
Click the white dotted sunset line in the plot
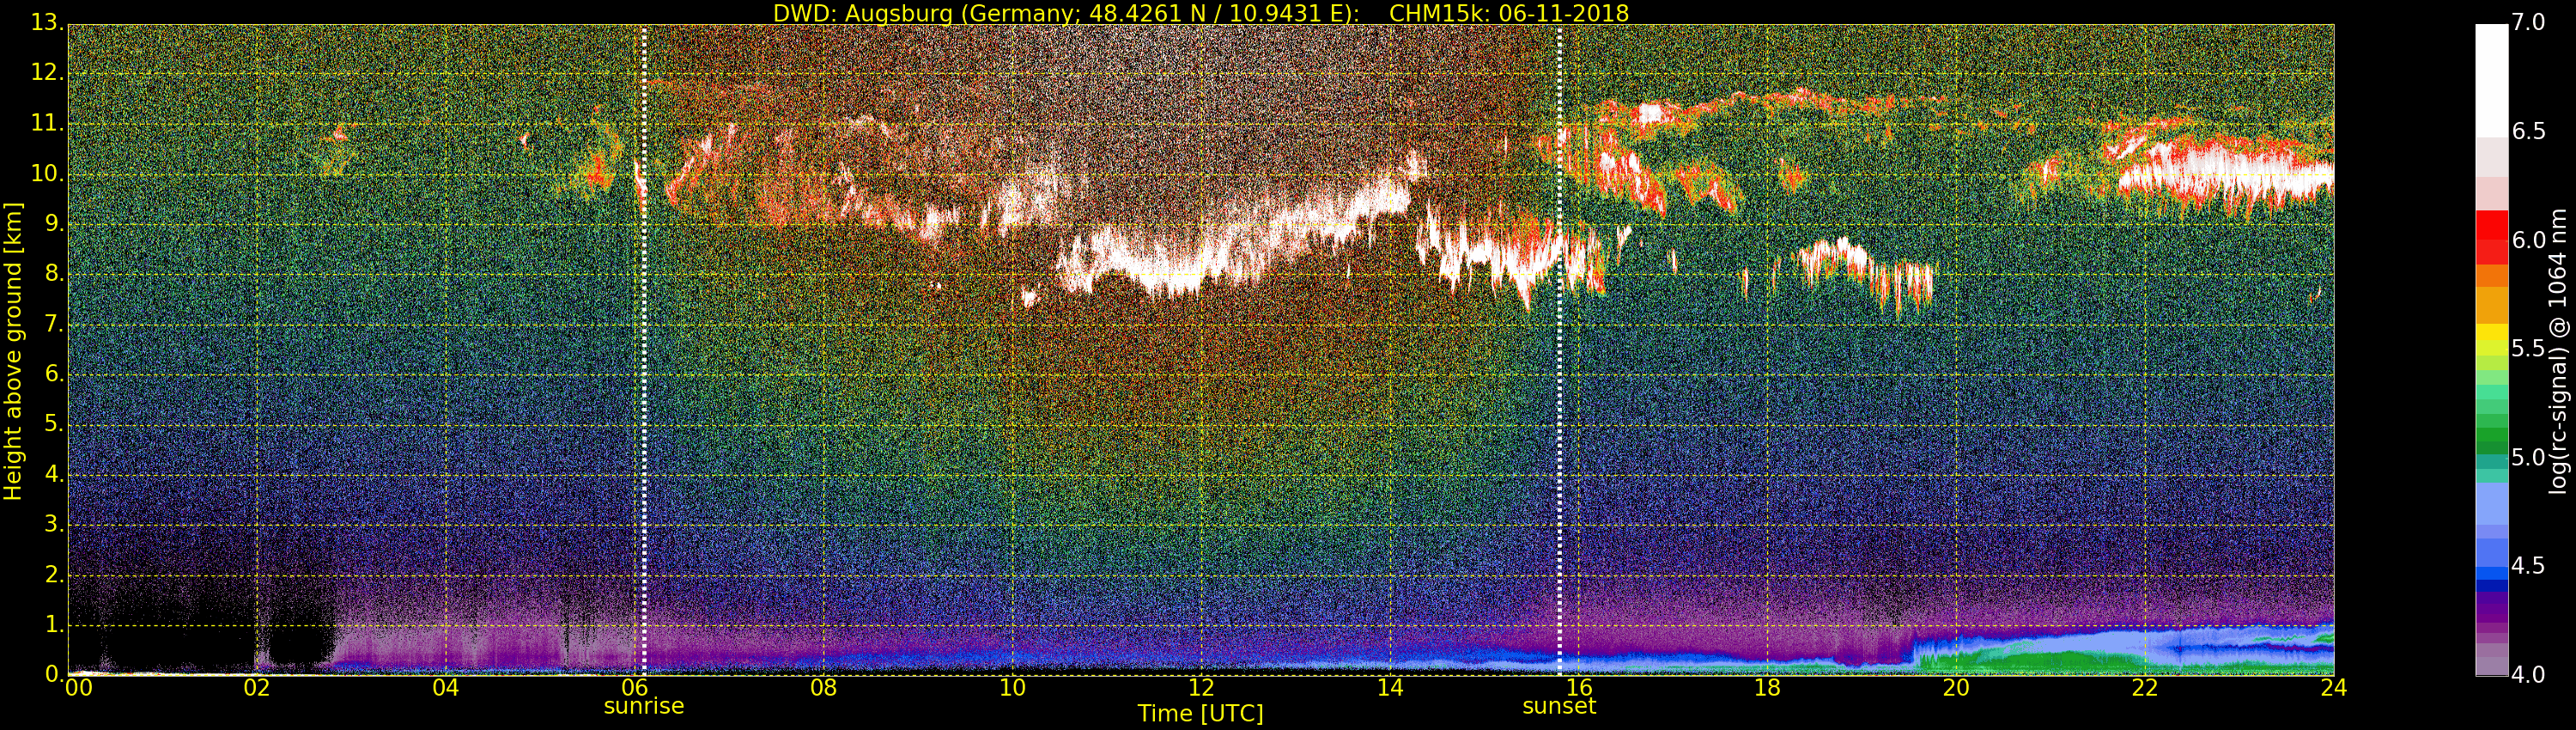1559,350
